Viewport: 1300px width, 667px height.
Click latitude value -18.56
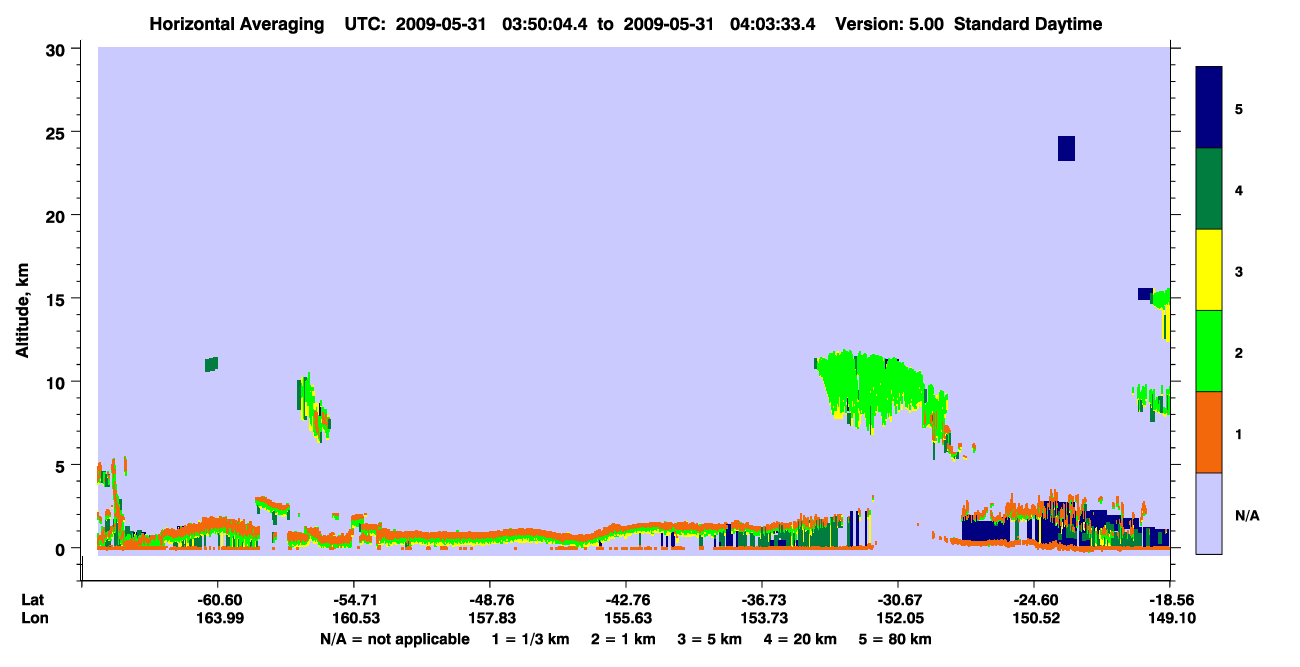click(1169, 600)
